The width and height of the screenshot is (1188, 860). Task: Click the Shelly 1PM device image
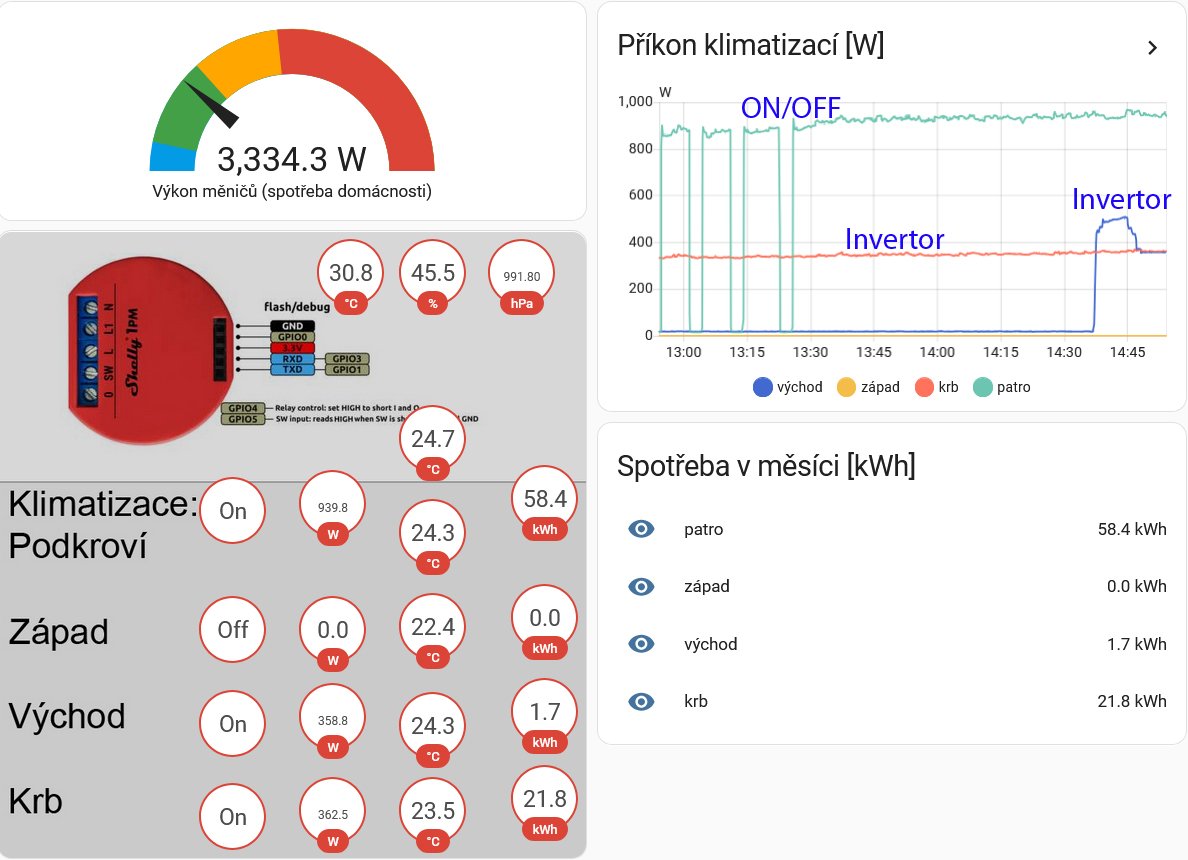[152, 350]
